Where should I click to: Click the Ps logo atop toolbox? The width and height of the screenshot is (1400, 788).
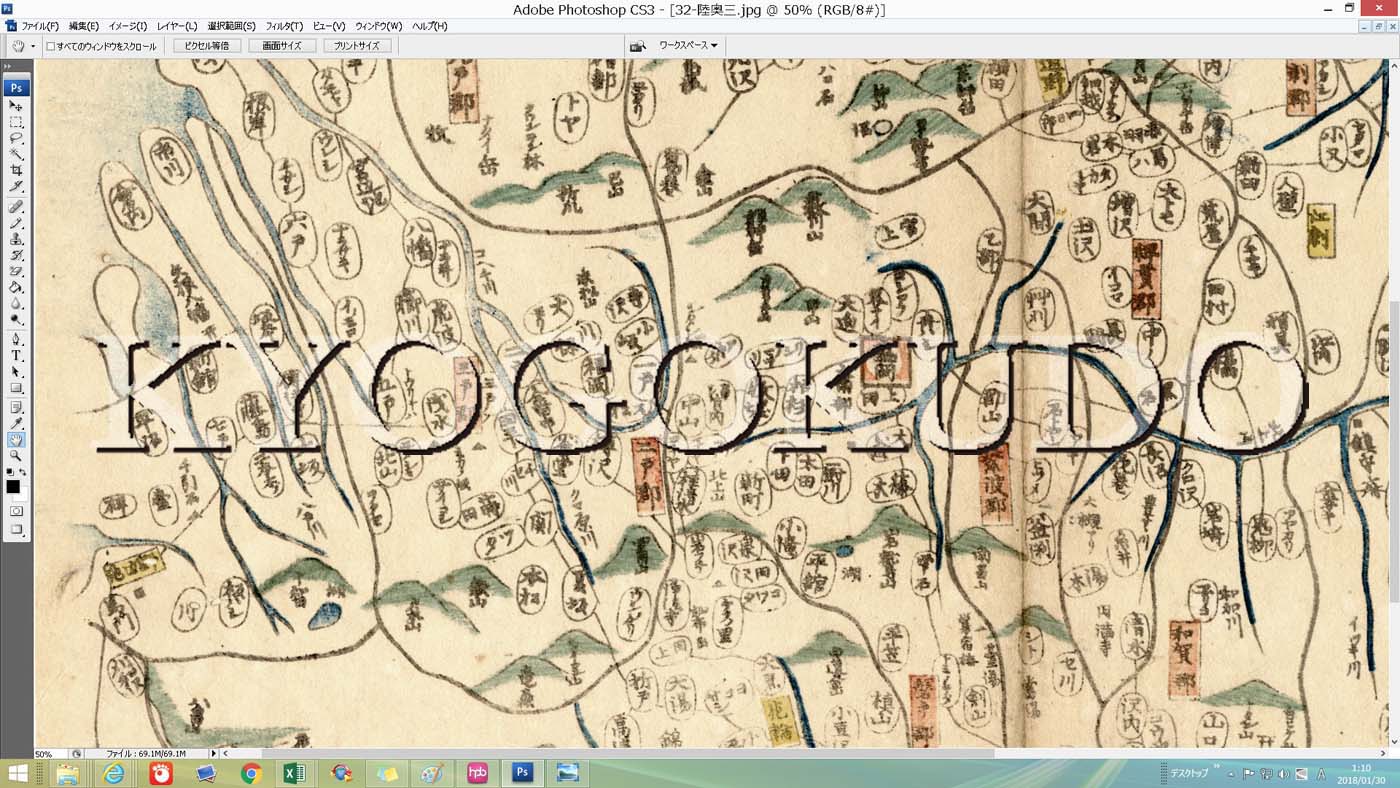click(x=16, y=88)
